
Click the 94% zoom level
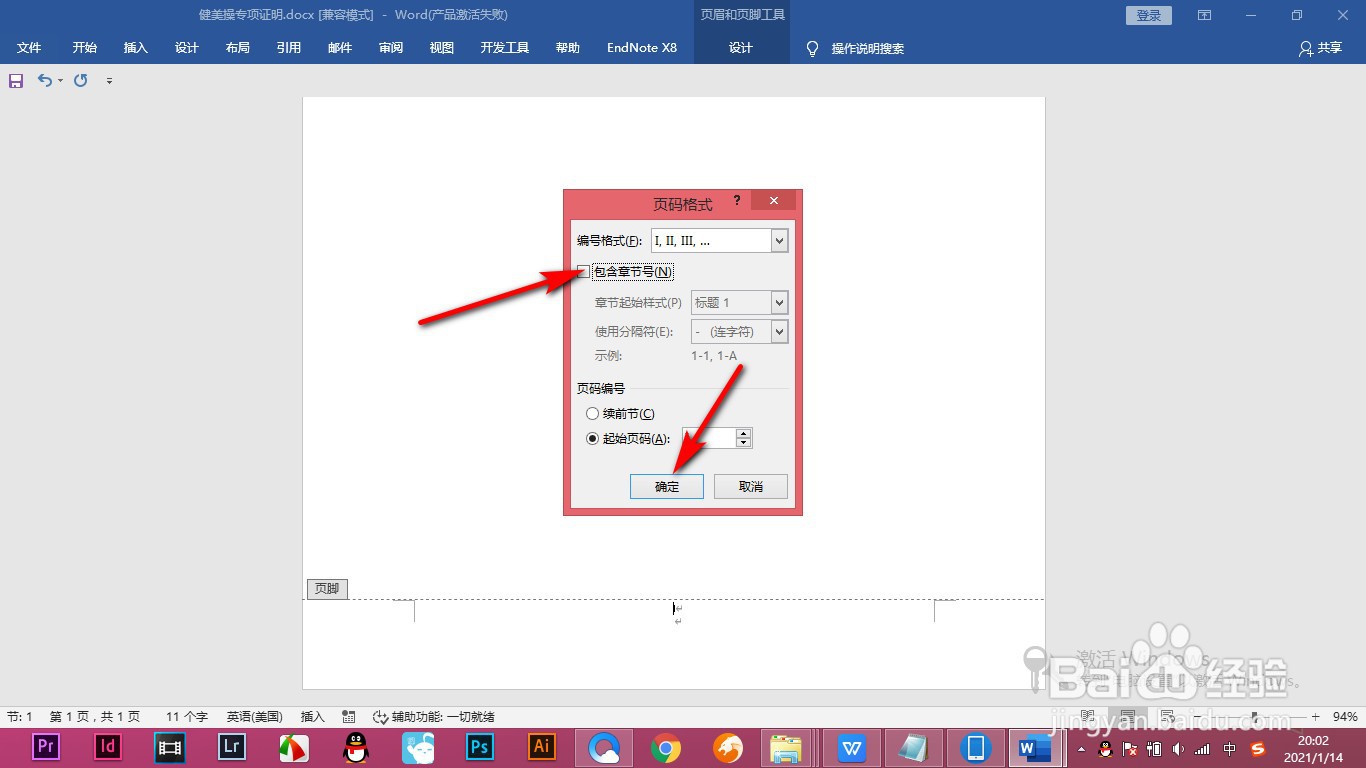coord(1345,717)
